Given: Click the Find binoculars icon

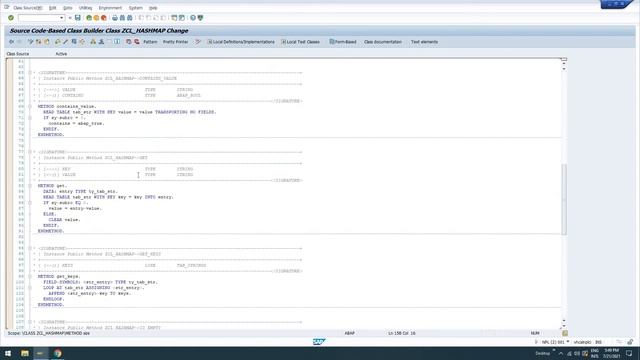Looking at the screenshot, I should point(122,18).
